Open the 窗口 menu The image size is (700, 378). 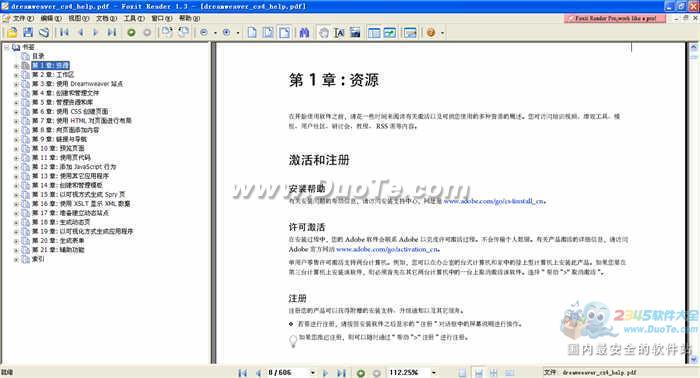click(x=162, y=18)
